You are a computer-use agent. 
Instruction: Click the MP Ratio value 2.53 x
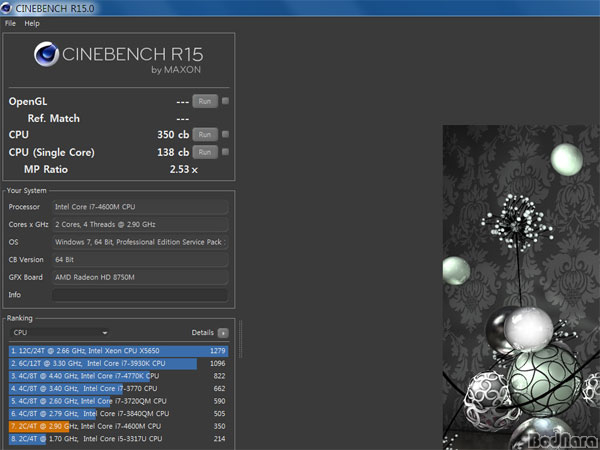pyautogui.click(x=184, y=170)
